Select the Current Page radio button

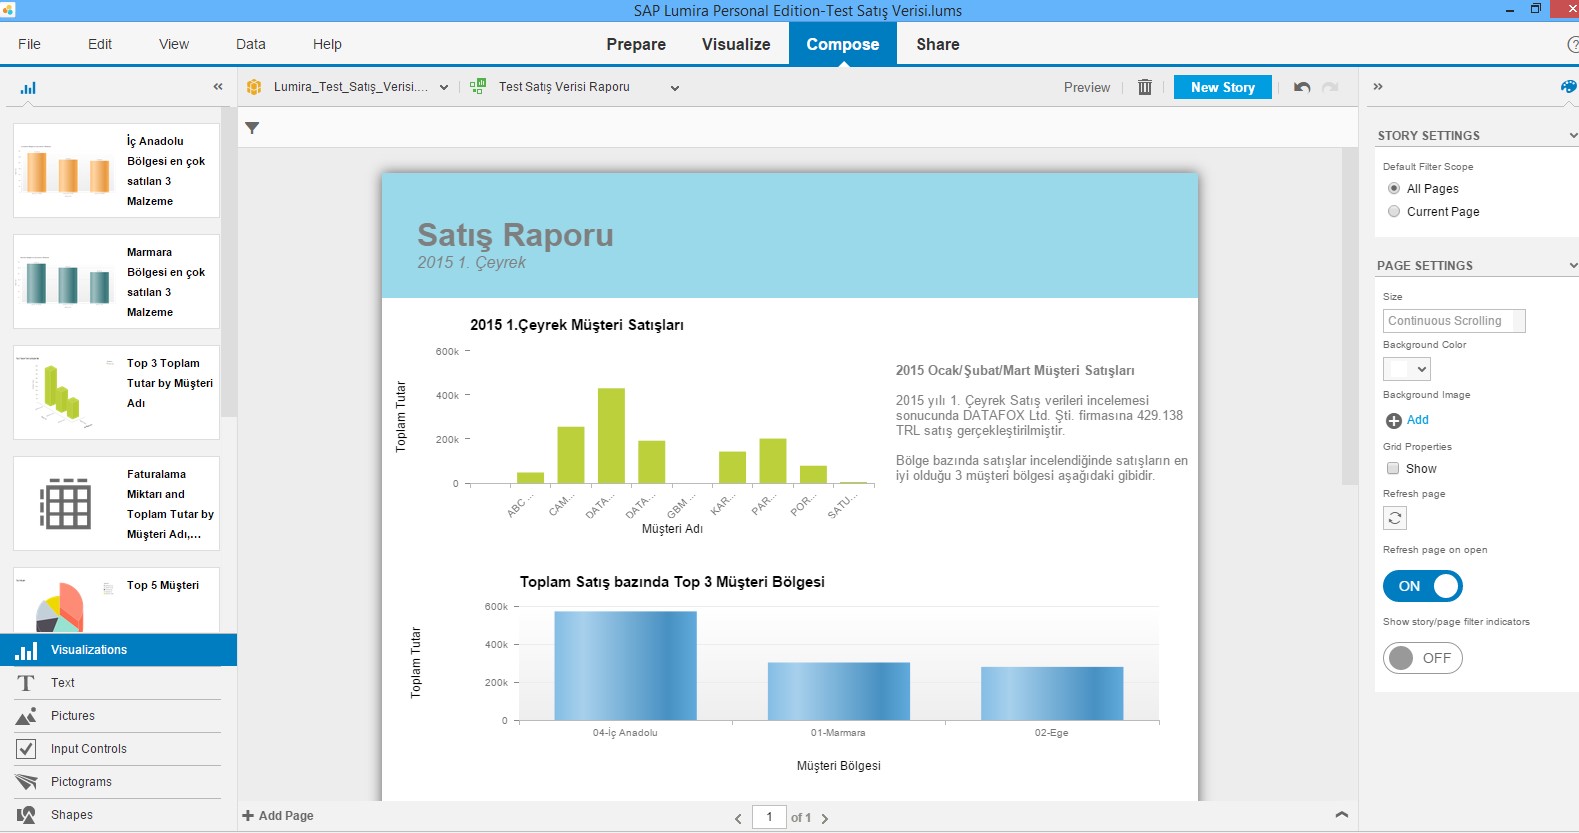1394,211
